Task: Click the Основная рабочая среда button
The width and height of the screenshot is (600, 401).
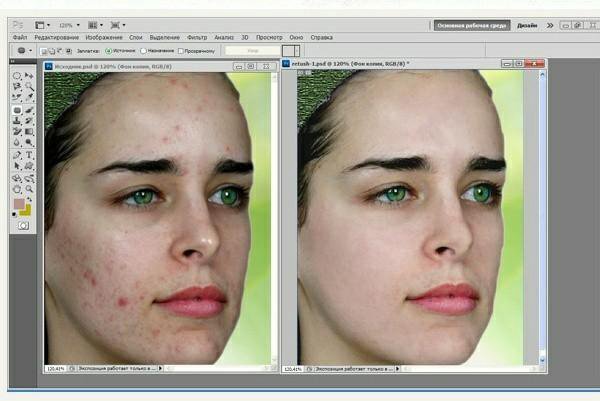Action: click(x=472, y=24)
